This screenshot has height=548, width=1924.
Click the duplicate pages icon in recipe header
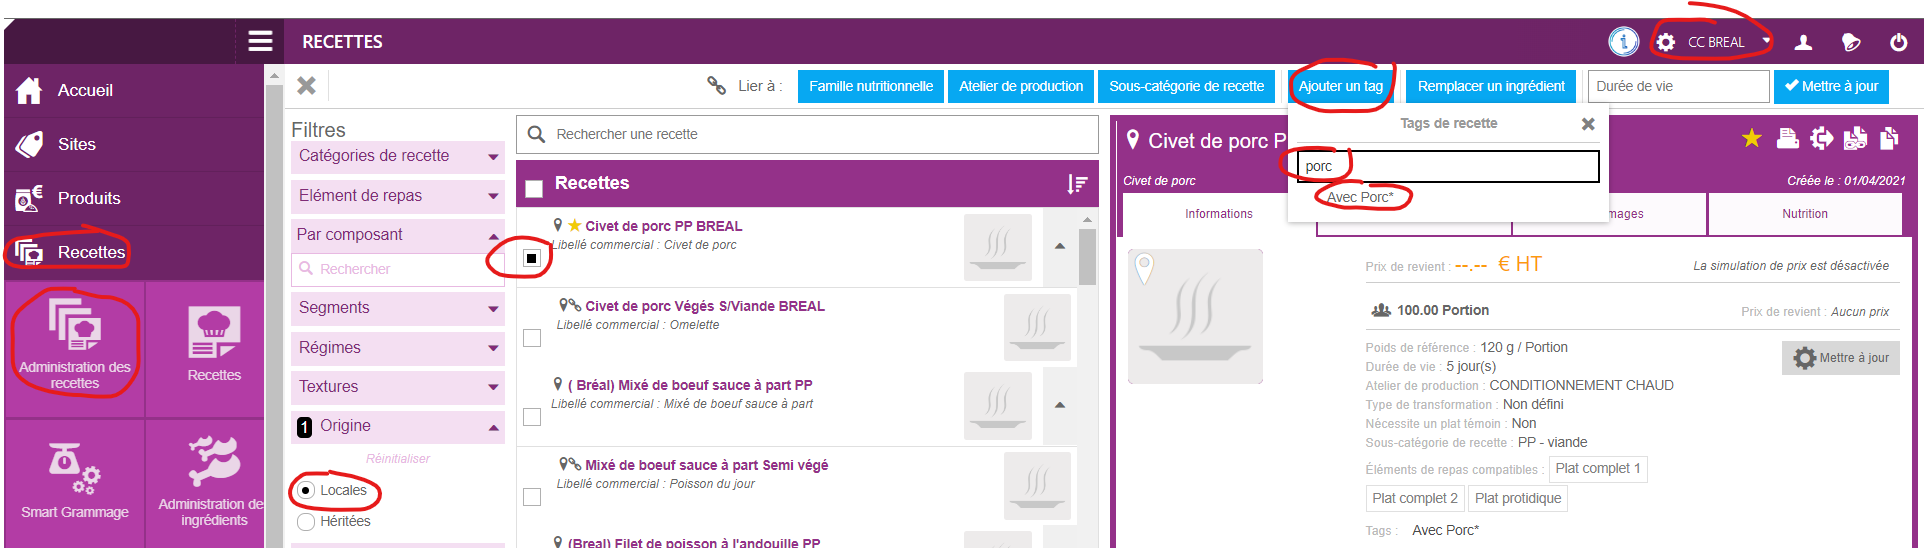(x=1889, y=139)
